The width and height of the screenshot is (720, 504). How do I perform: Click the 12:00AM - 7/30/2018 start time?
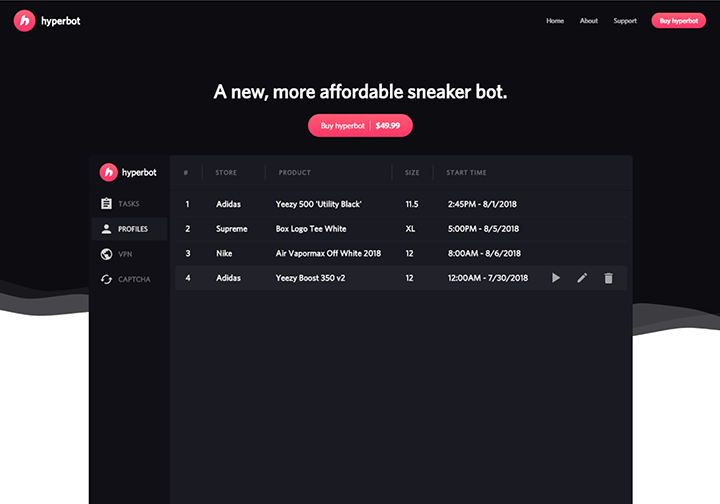[x=488, y=278]
